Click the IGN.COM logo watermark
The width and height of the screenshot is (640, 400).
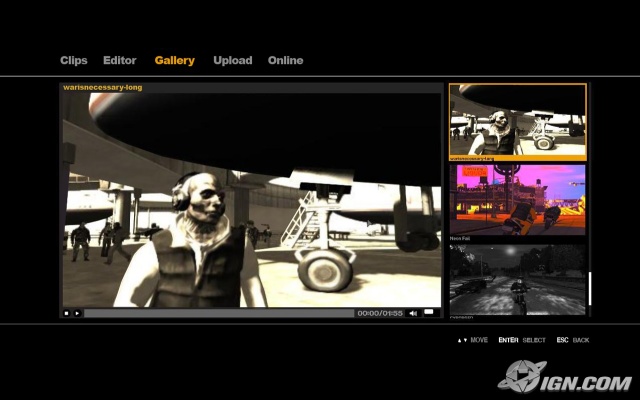564,377
